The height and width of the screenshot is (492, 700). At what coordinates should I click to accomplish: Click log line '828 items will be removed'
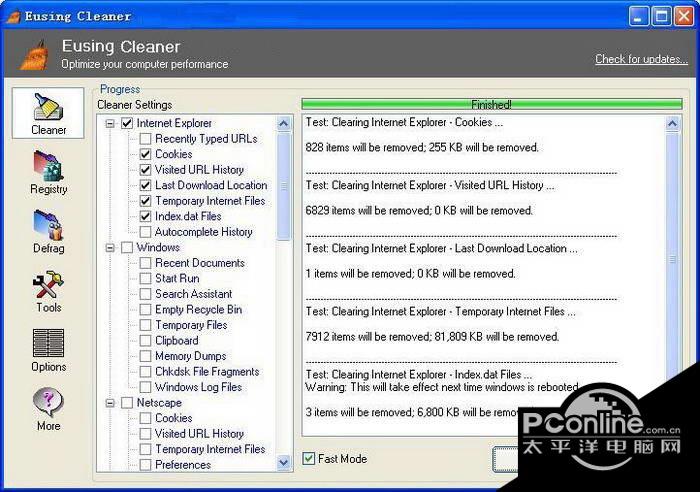click(422, 147)
